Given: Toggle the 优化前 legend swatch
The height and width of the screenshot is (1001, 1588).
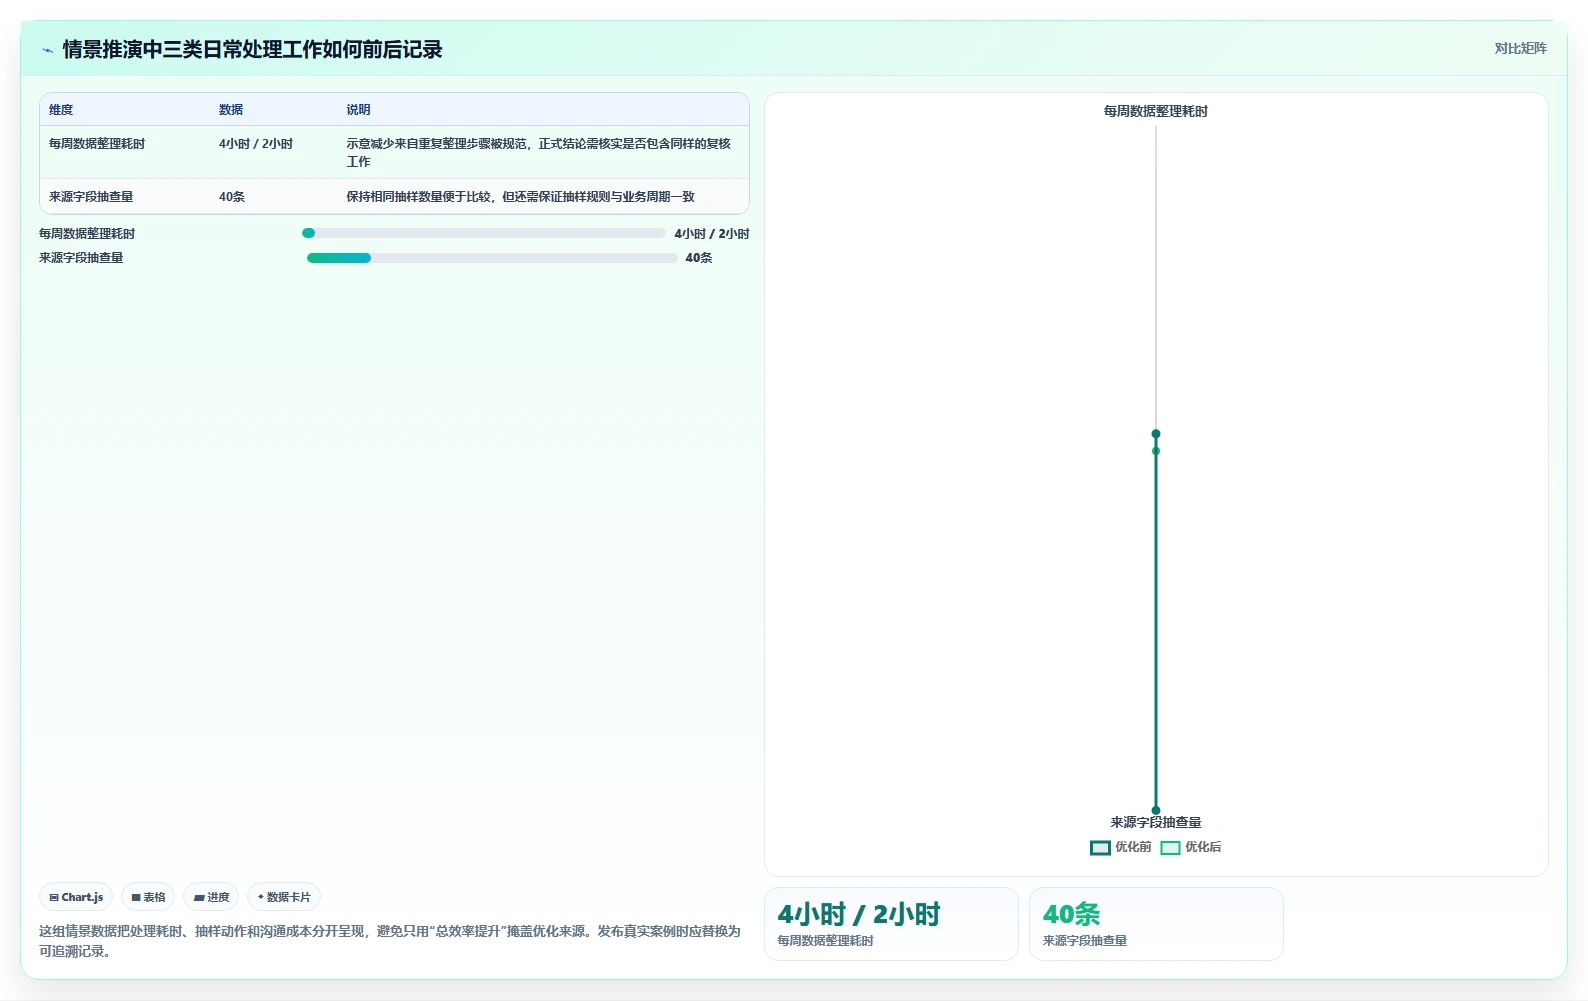Looking at the screenshot, I should pos(1100,847).
